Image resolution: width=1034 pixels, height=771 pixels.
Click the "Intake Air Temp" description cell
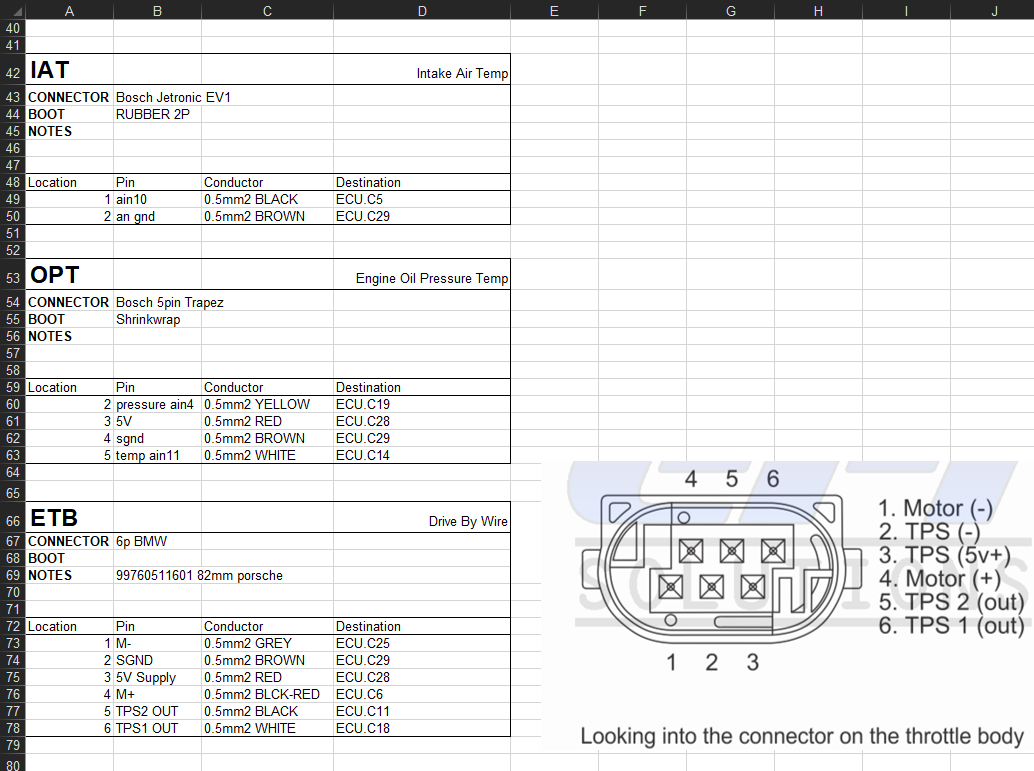(422, 72)
